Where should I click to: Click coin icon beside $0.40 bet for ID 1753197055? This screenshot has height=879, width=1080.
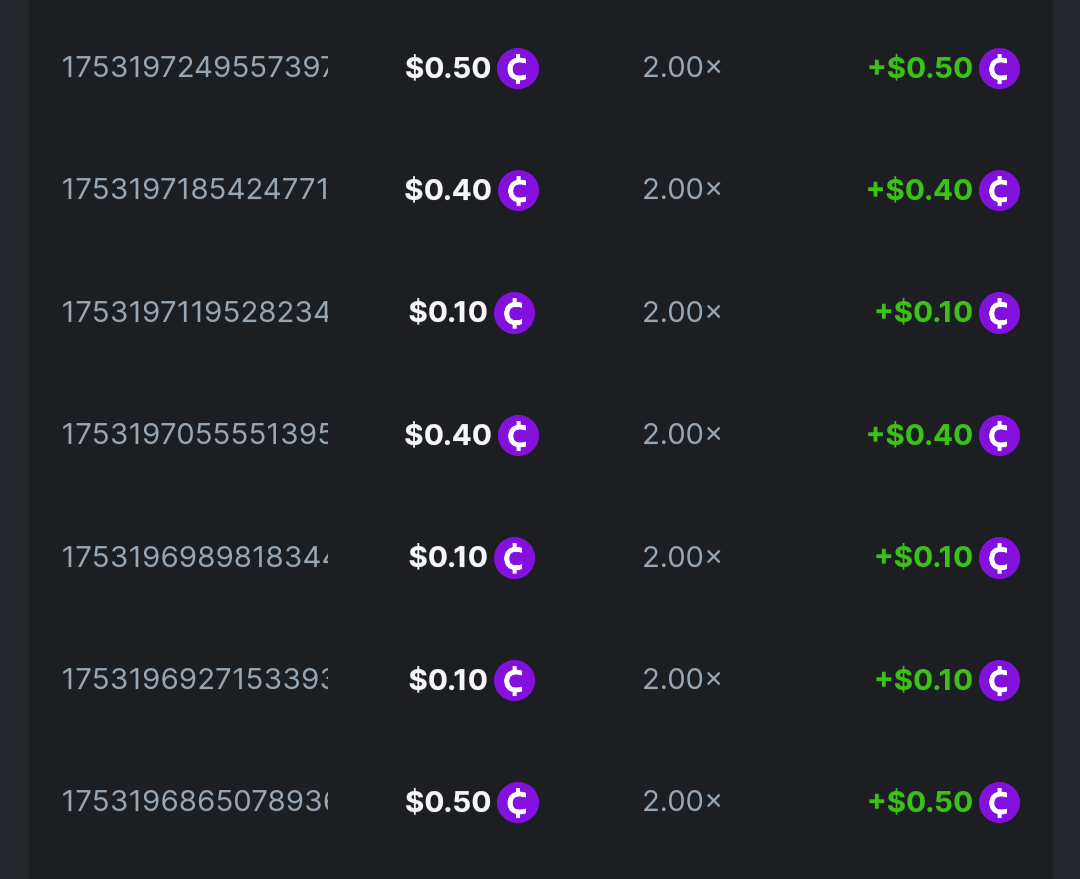pyautogui.click(x=518, y=435)
